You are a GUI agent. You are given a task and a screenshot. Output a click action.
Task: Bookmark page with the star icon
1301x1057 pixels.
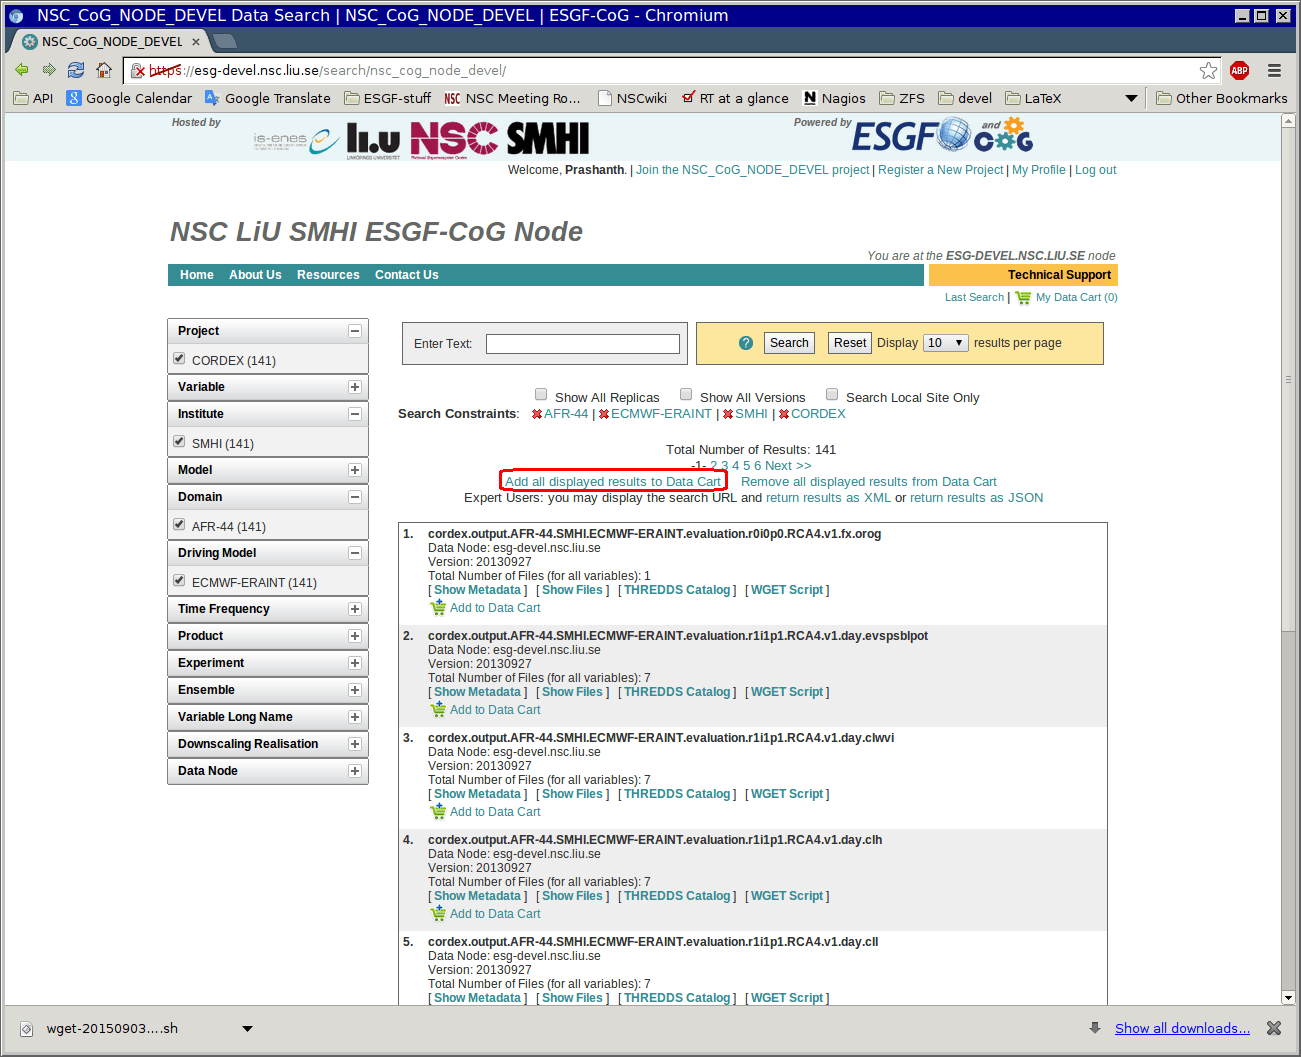point(1208,70)
